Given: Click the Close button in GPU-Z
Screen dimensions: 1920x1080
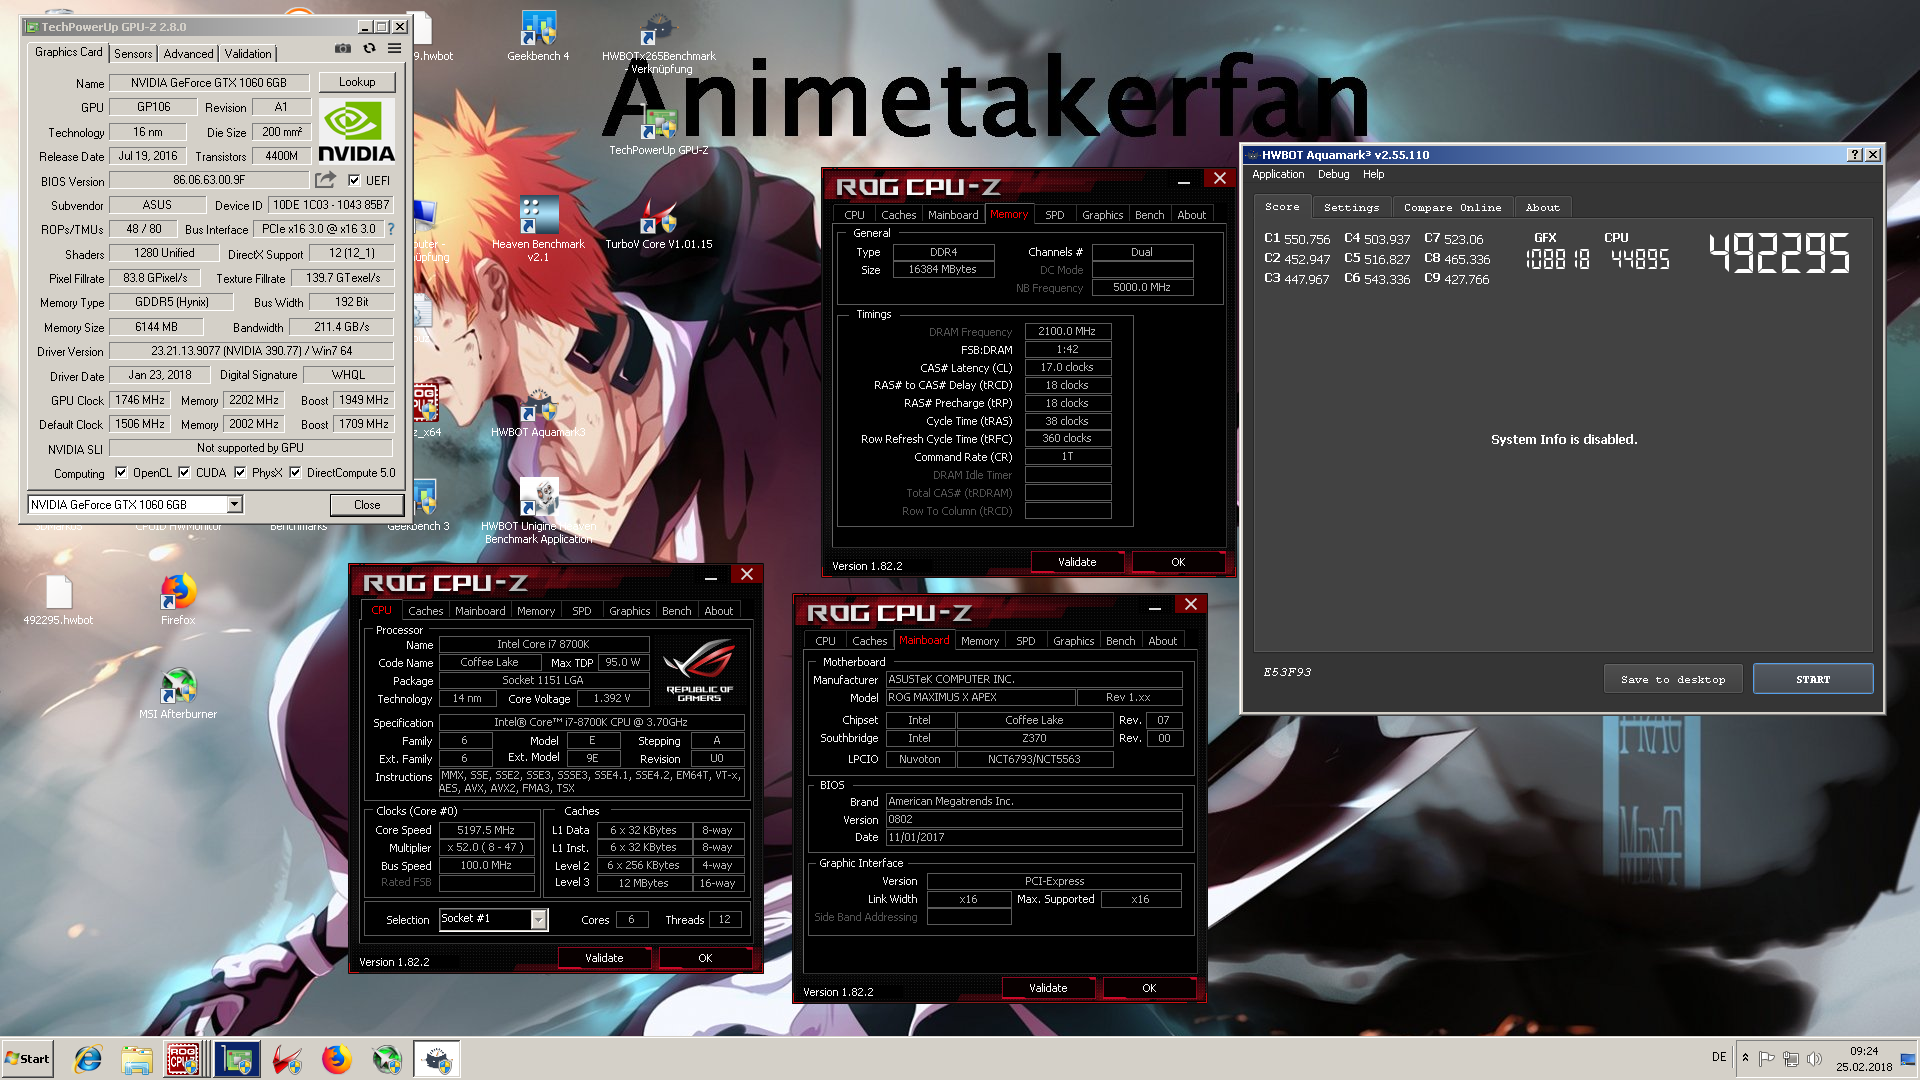Looking at the screenshot, I should [367, 505].
